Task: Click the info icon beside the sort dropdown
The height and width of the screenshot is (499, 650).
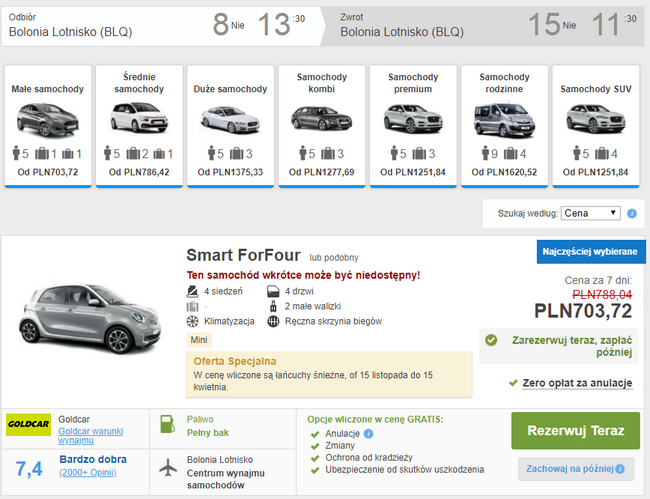Action: [x=632, y=213]
